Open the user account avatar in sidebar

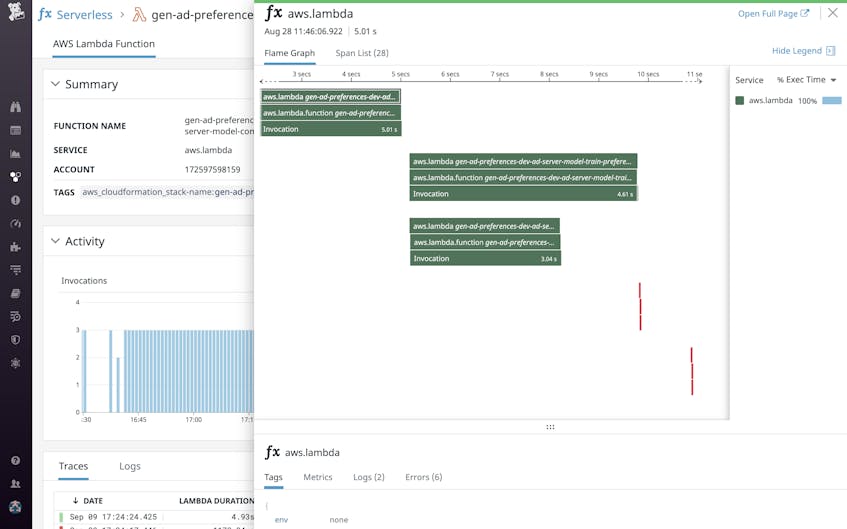(15, 507)
